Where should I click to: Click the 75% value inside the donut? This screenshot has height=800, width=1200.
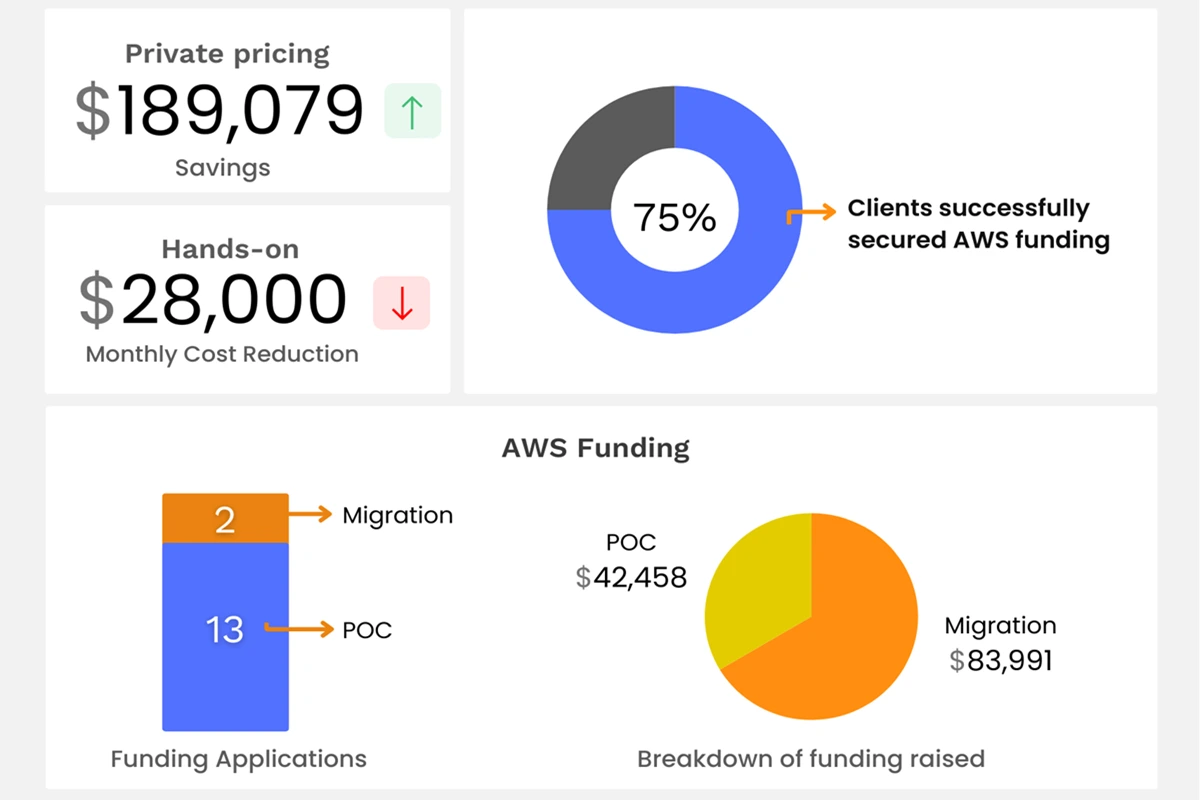pyautogui.click(x=675, y=217)
